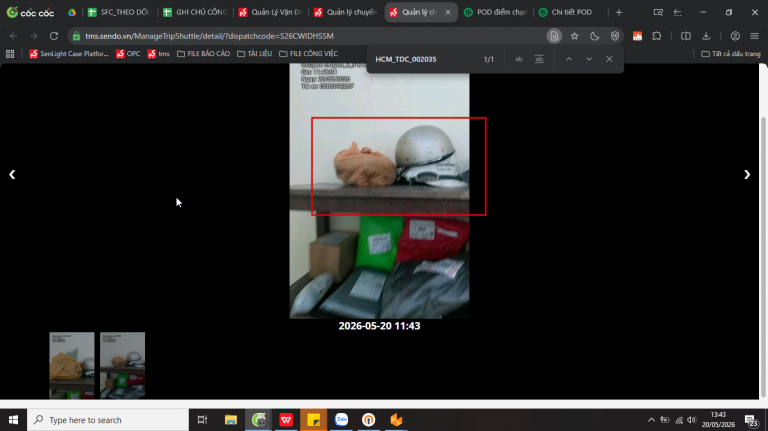View site security lock info
This screenshot has height=431, width=768.
(76, 36)
